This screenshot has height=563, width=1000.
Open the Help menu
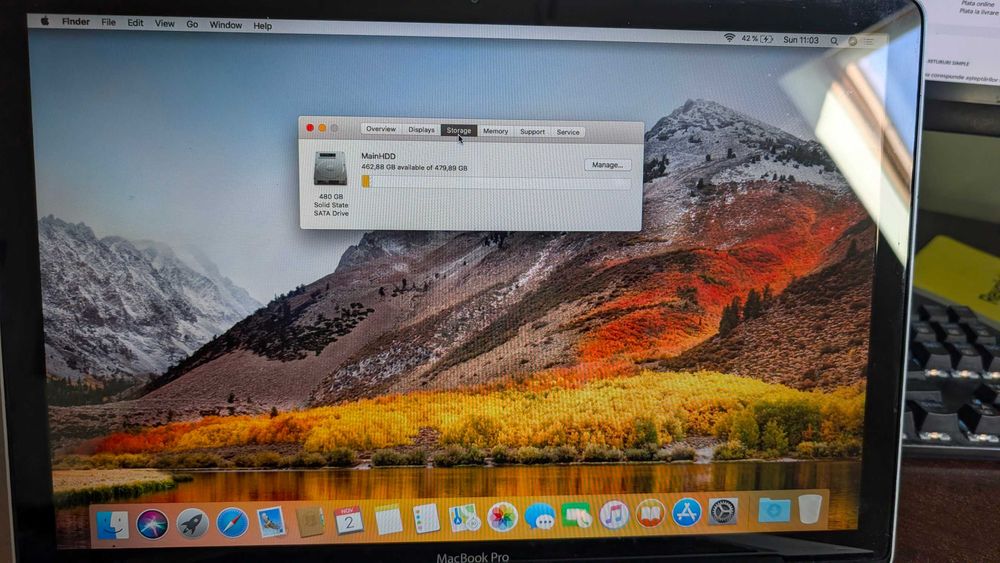pyautogui.click(x=263, y=26)
